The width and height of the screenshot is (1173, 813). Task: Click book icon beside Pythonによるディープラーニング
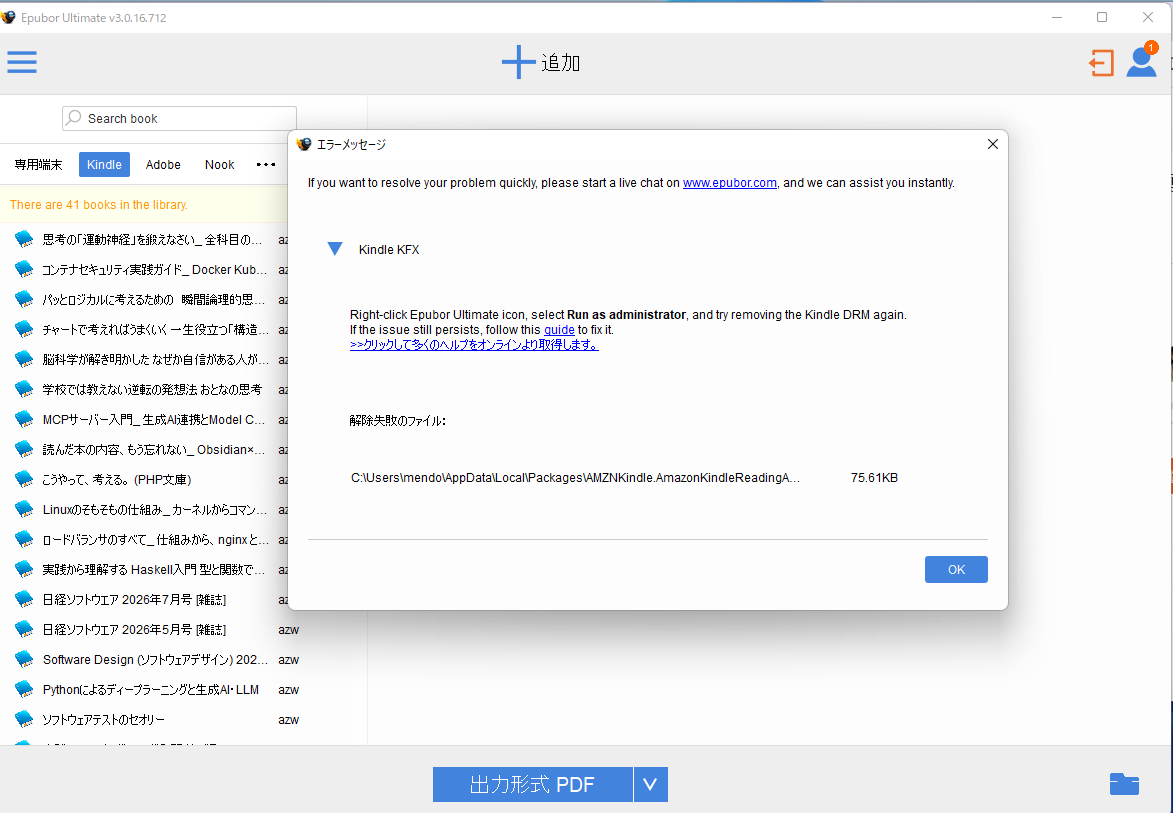pos(24,689)
